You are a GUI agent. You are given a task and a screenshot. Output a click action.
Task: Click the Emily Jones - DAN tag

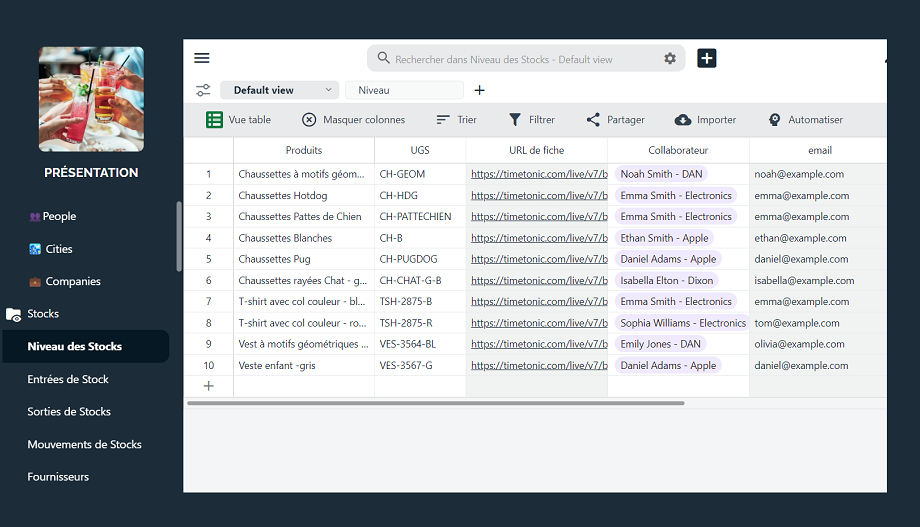click(660, 344)
